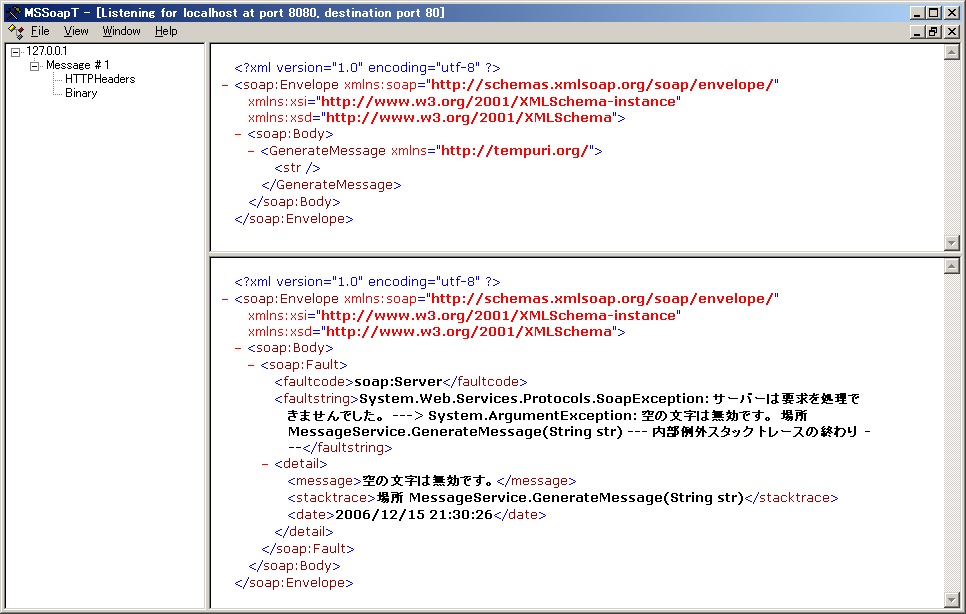Open the Window menu
Viewport: 966px width, 614px height.
pyautogui.click(x=121, y=31)
